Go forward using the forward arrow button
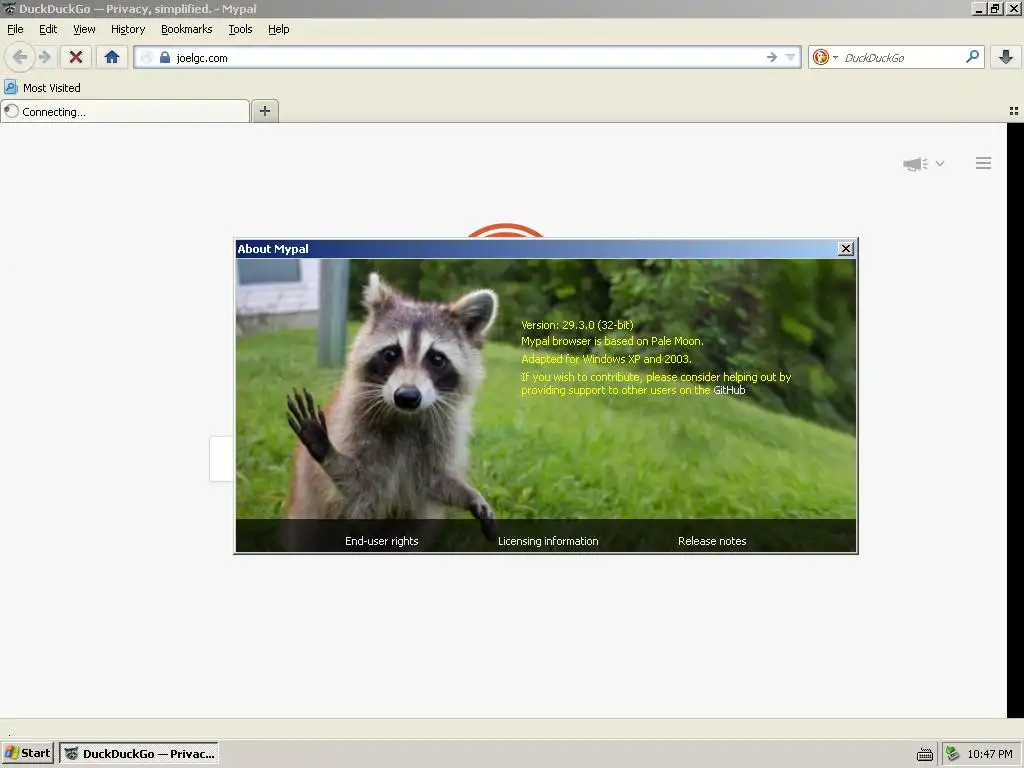Image resolution: width=1024 pixels, height=768 pixels. 44,57
